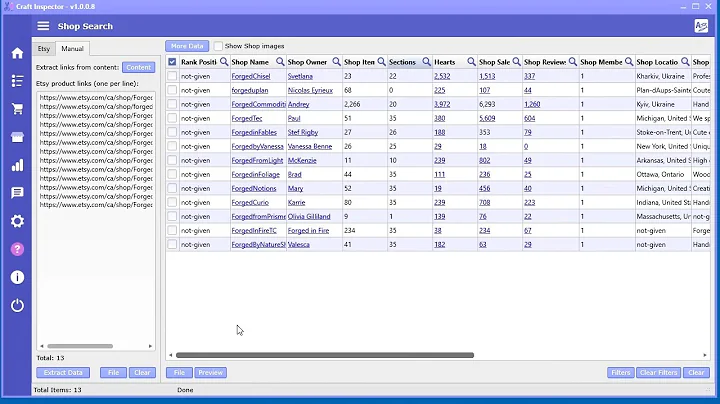Screen dimensions: 720x404
Task: Click the Content button
Action: click(139, 67)
